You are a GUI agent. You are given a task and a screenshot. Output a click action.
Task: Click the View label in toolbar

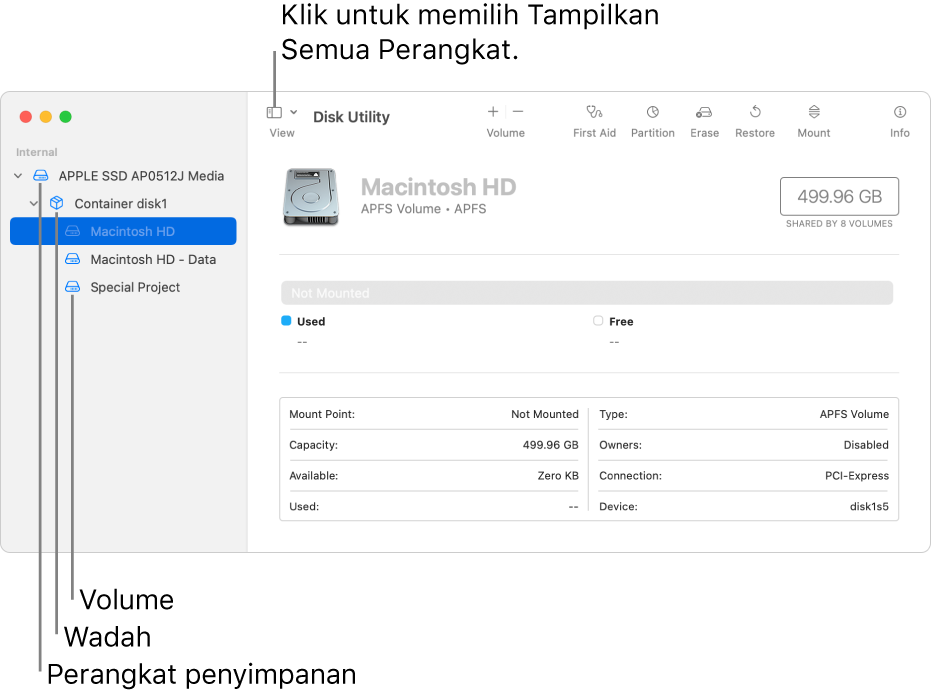tap(281, 133)
